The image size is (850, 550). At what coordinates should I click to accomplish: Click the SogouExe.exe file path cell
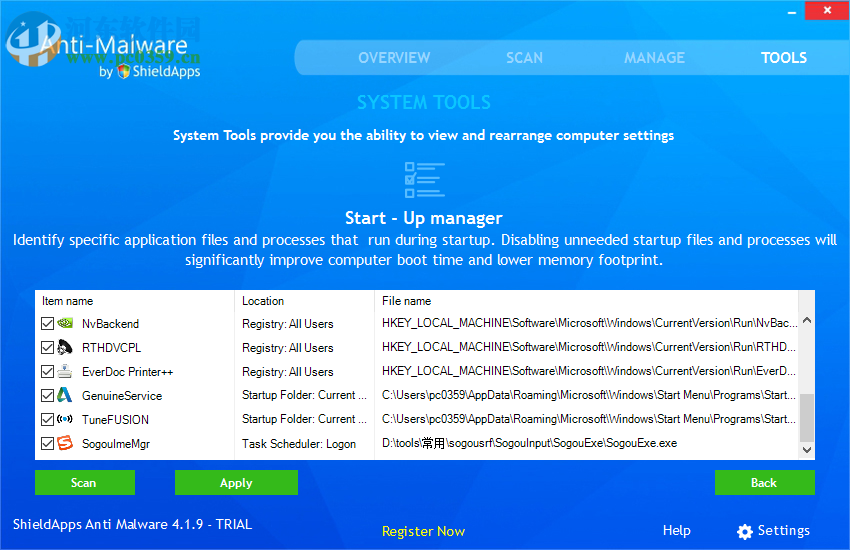point(530,443)
